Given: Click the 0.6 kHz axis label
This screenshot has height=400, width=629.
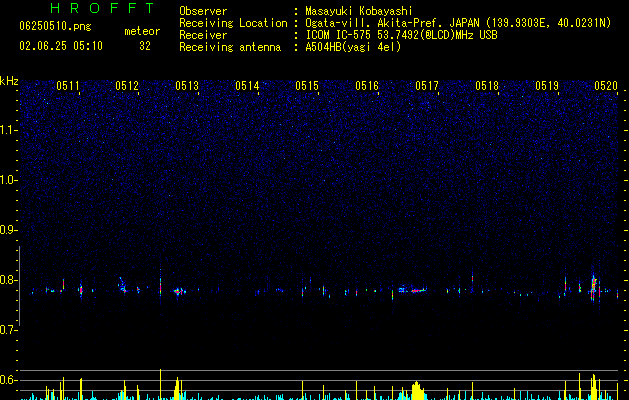Looking at the screenshot, I should (x=9, y=380).
